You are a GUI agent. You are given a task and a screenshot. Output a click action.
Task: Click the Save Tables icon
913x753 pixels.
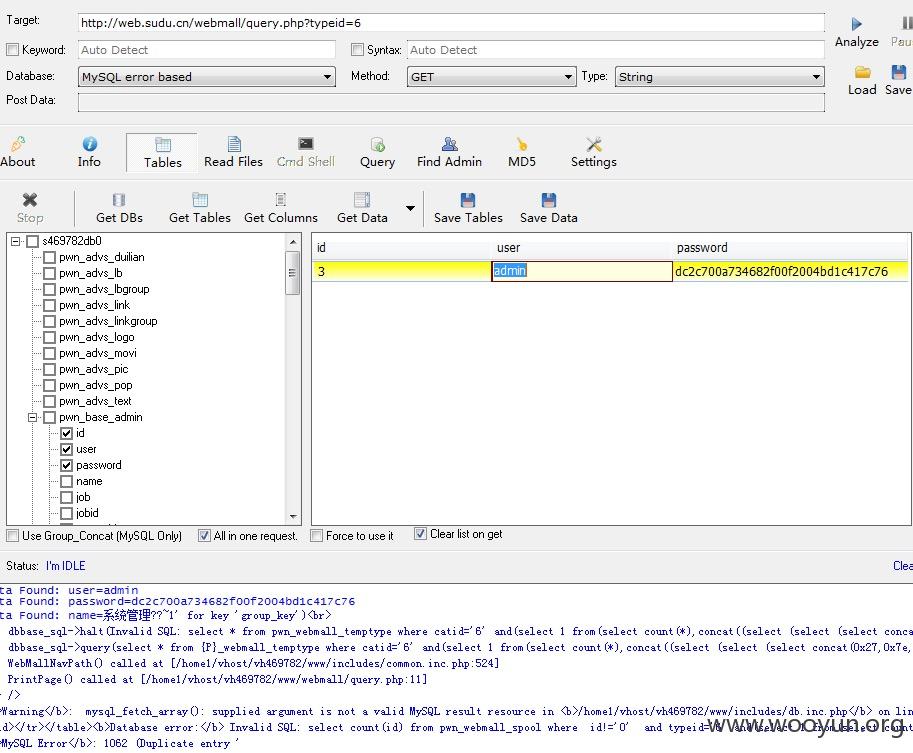click(x=468, y=200)
